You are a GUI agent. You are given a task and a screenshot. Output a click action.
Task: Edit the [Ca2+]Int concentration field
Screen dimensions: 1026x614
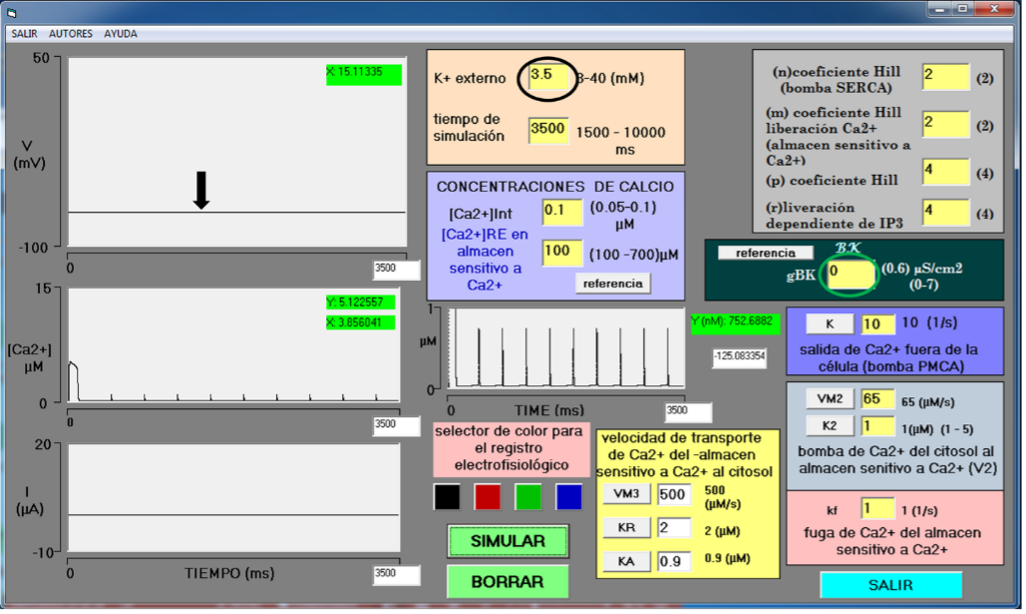[x=560, y=212]
